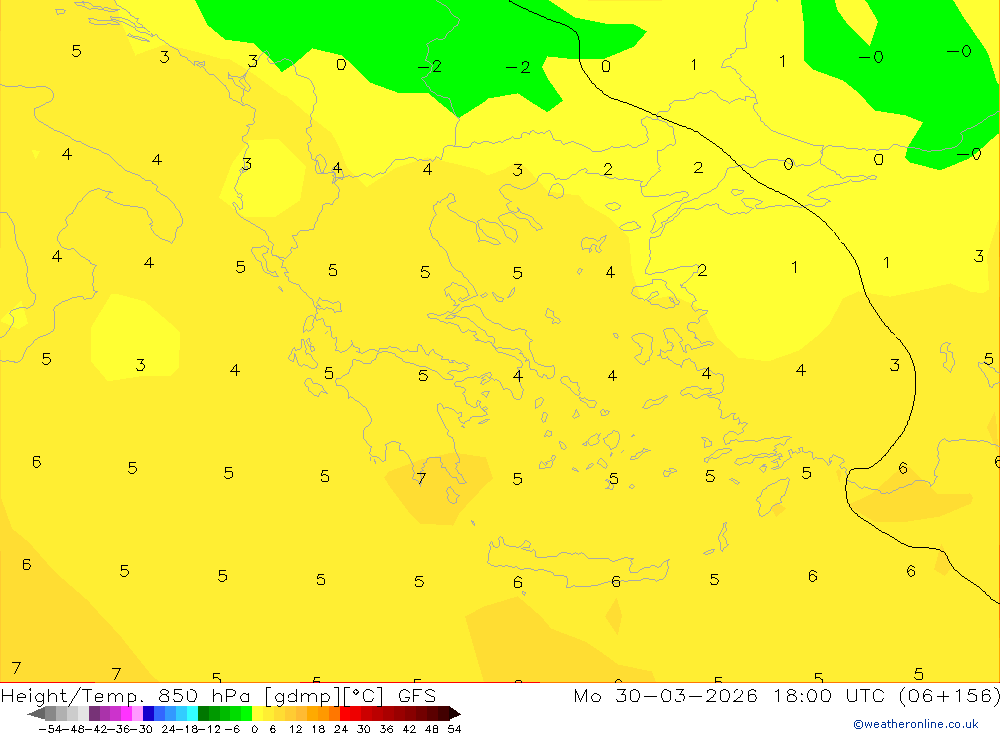Click the 'Height/Temp.' title text
The height and width of the screenshot is (733, 1000).
73,696
